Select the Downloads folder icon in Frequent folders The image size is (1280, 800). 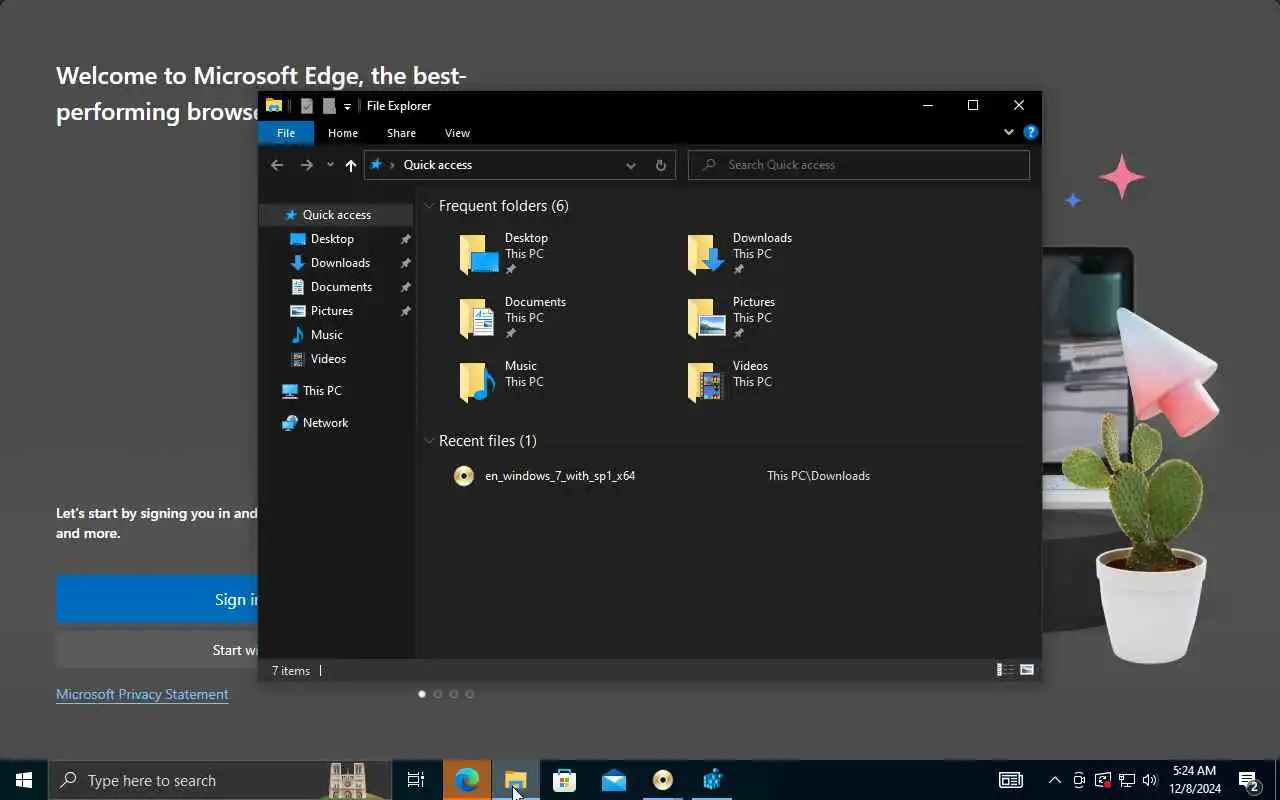[x=706, y=254]
